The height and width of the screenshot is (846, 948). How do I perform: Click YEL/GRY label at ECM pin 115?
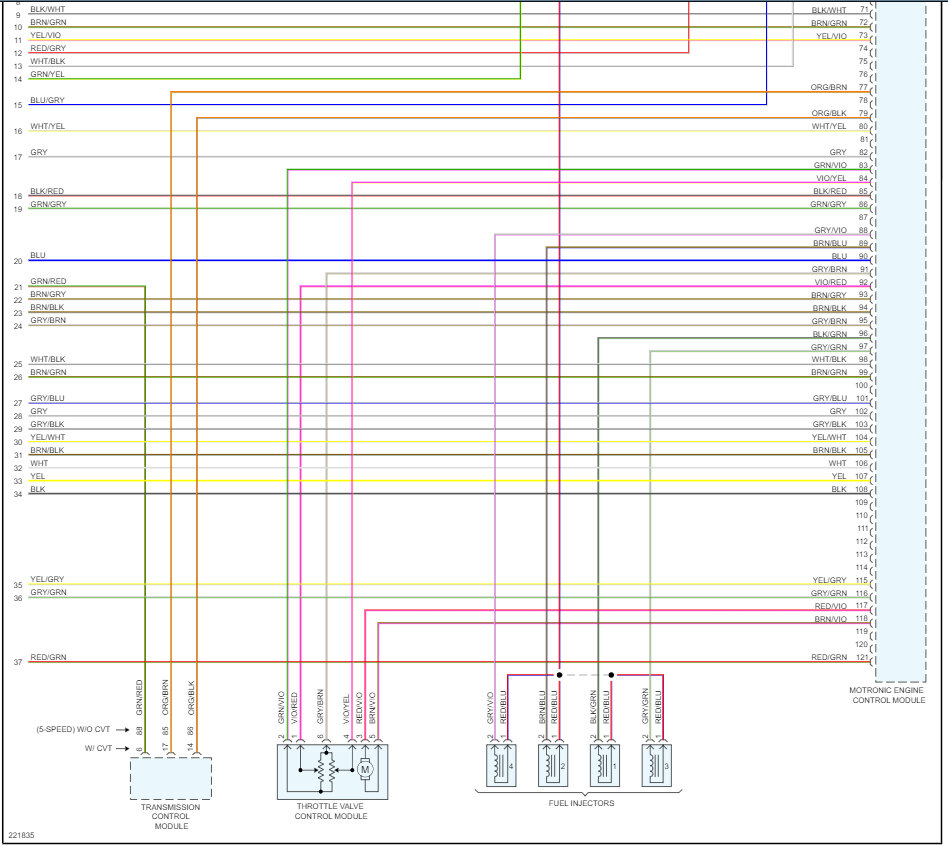click(x=830, y=580)
